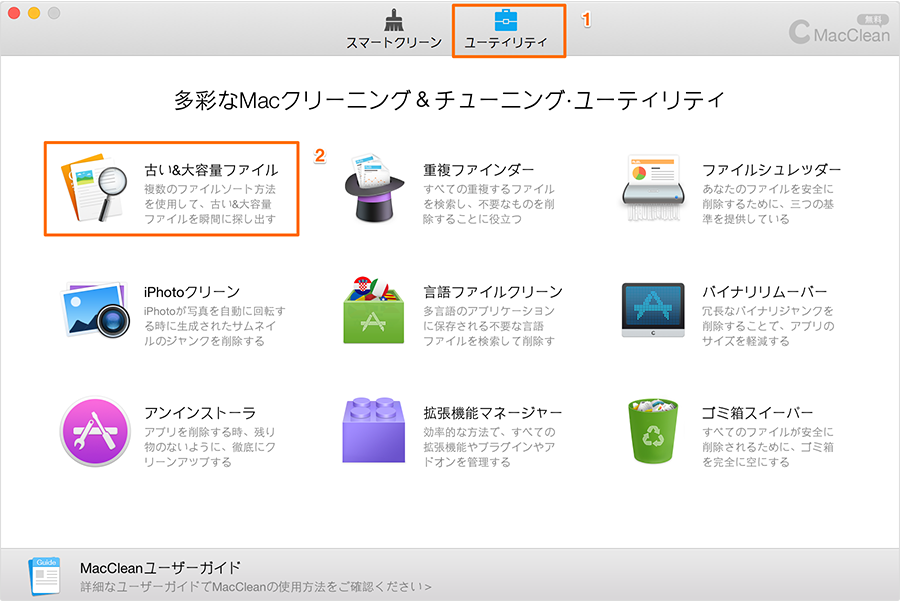Click the ゴミ箱スイーパー recycle bin icon
The height and width of the screenshot is (602, 900).
click(653, 431)
